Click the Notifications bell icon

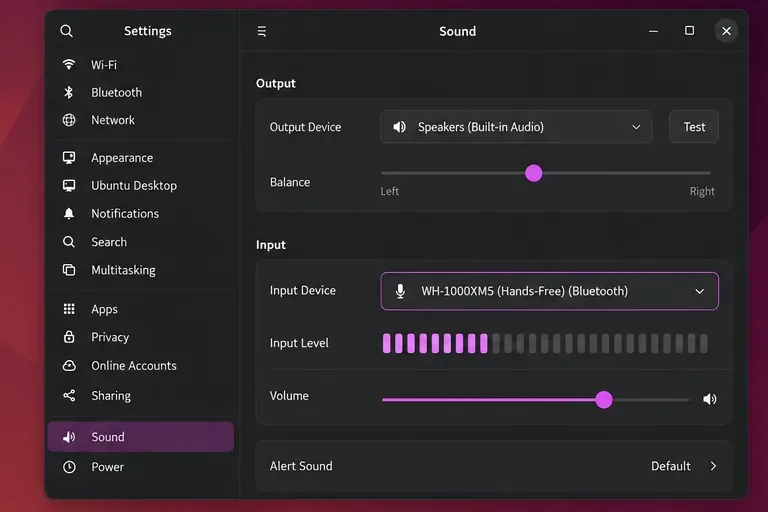point(69,214)
